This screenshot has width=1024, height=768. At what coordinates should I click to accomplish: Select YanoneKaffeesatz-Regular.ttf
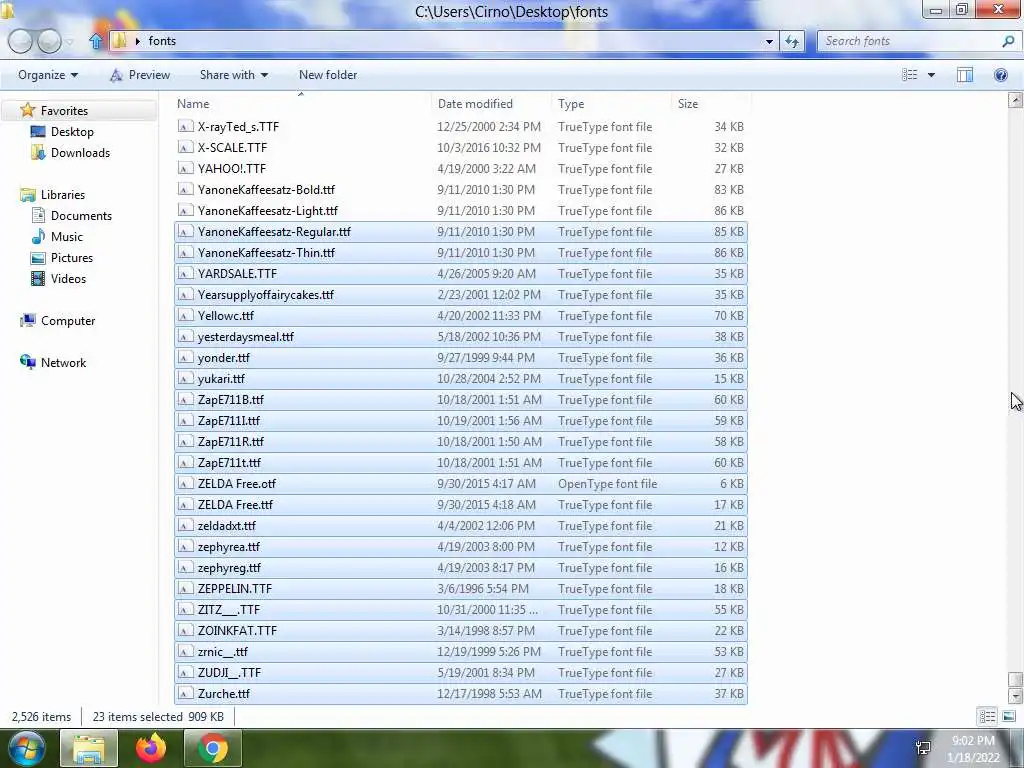coord(460,232)
